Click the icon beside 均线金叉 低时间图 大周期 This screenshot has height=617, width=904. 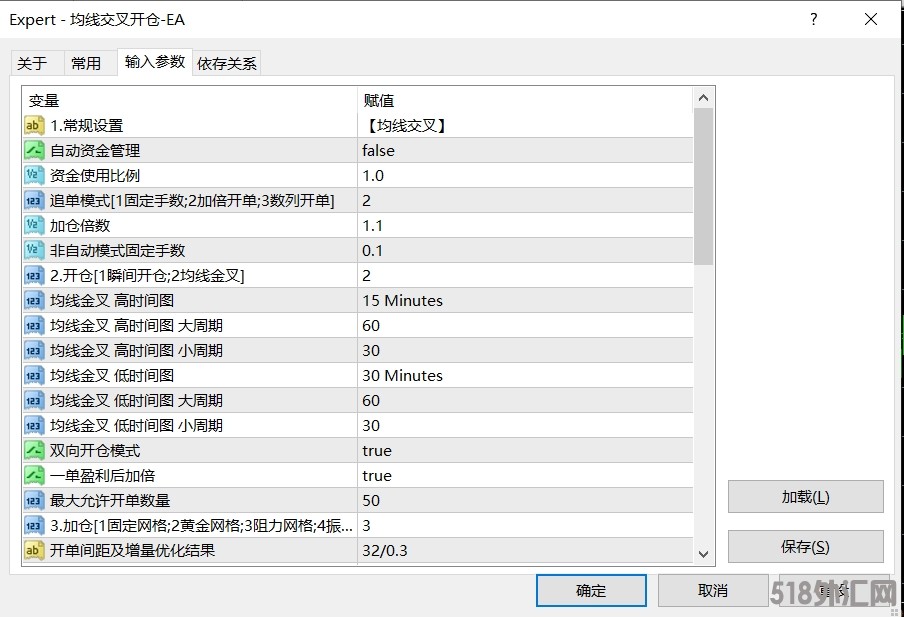(x=34, y=400)
